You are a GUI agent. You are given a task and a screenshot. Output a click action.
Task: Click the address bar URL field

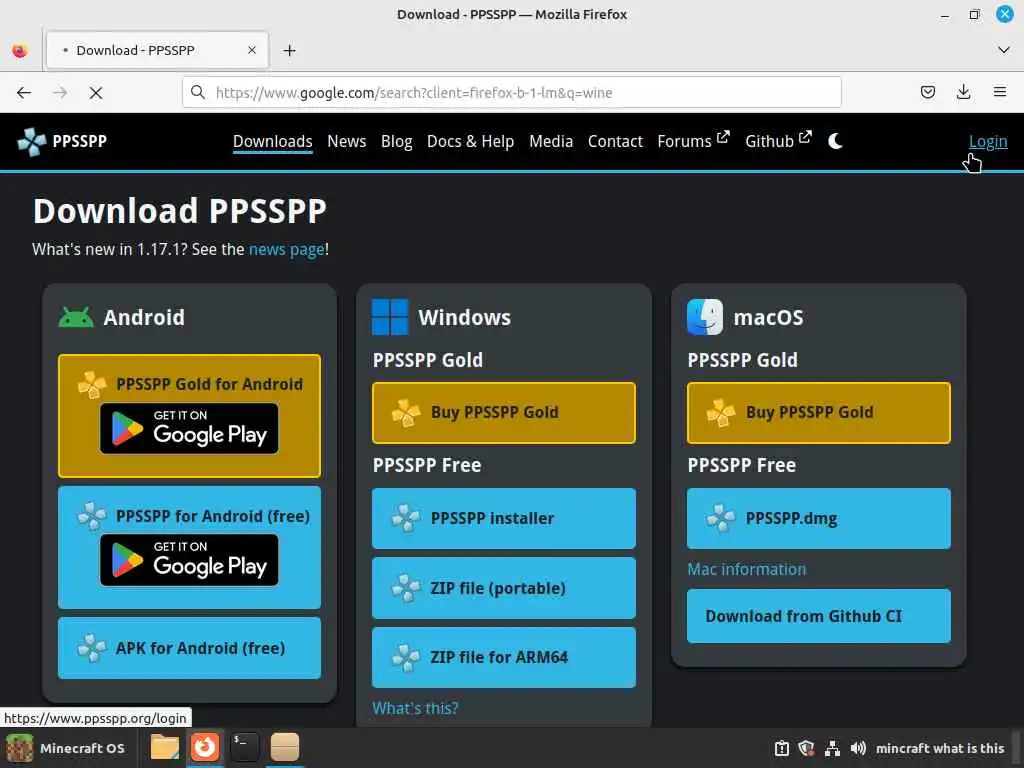coord(511,93)
